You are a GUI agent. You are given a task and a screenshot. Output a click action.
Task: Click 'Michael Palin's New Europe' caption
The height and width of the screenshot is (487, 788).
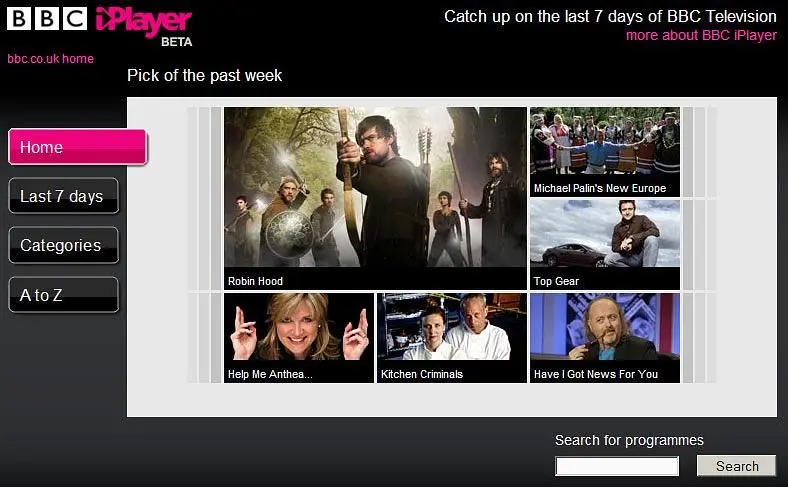click(600, 188)
